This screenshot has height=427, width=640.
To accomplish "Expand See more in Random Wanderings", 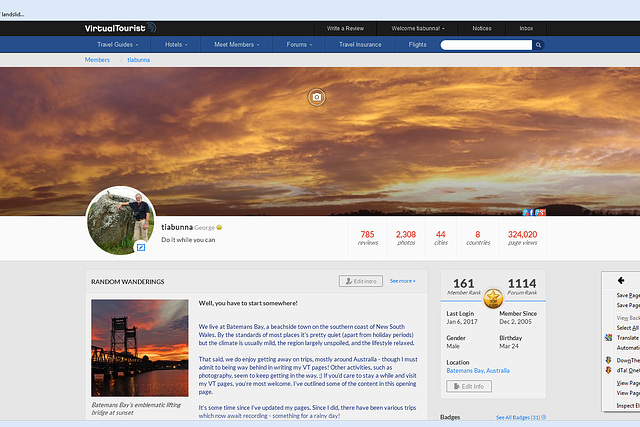I will pyautogui.click(x=402, y=281).
